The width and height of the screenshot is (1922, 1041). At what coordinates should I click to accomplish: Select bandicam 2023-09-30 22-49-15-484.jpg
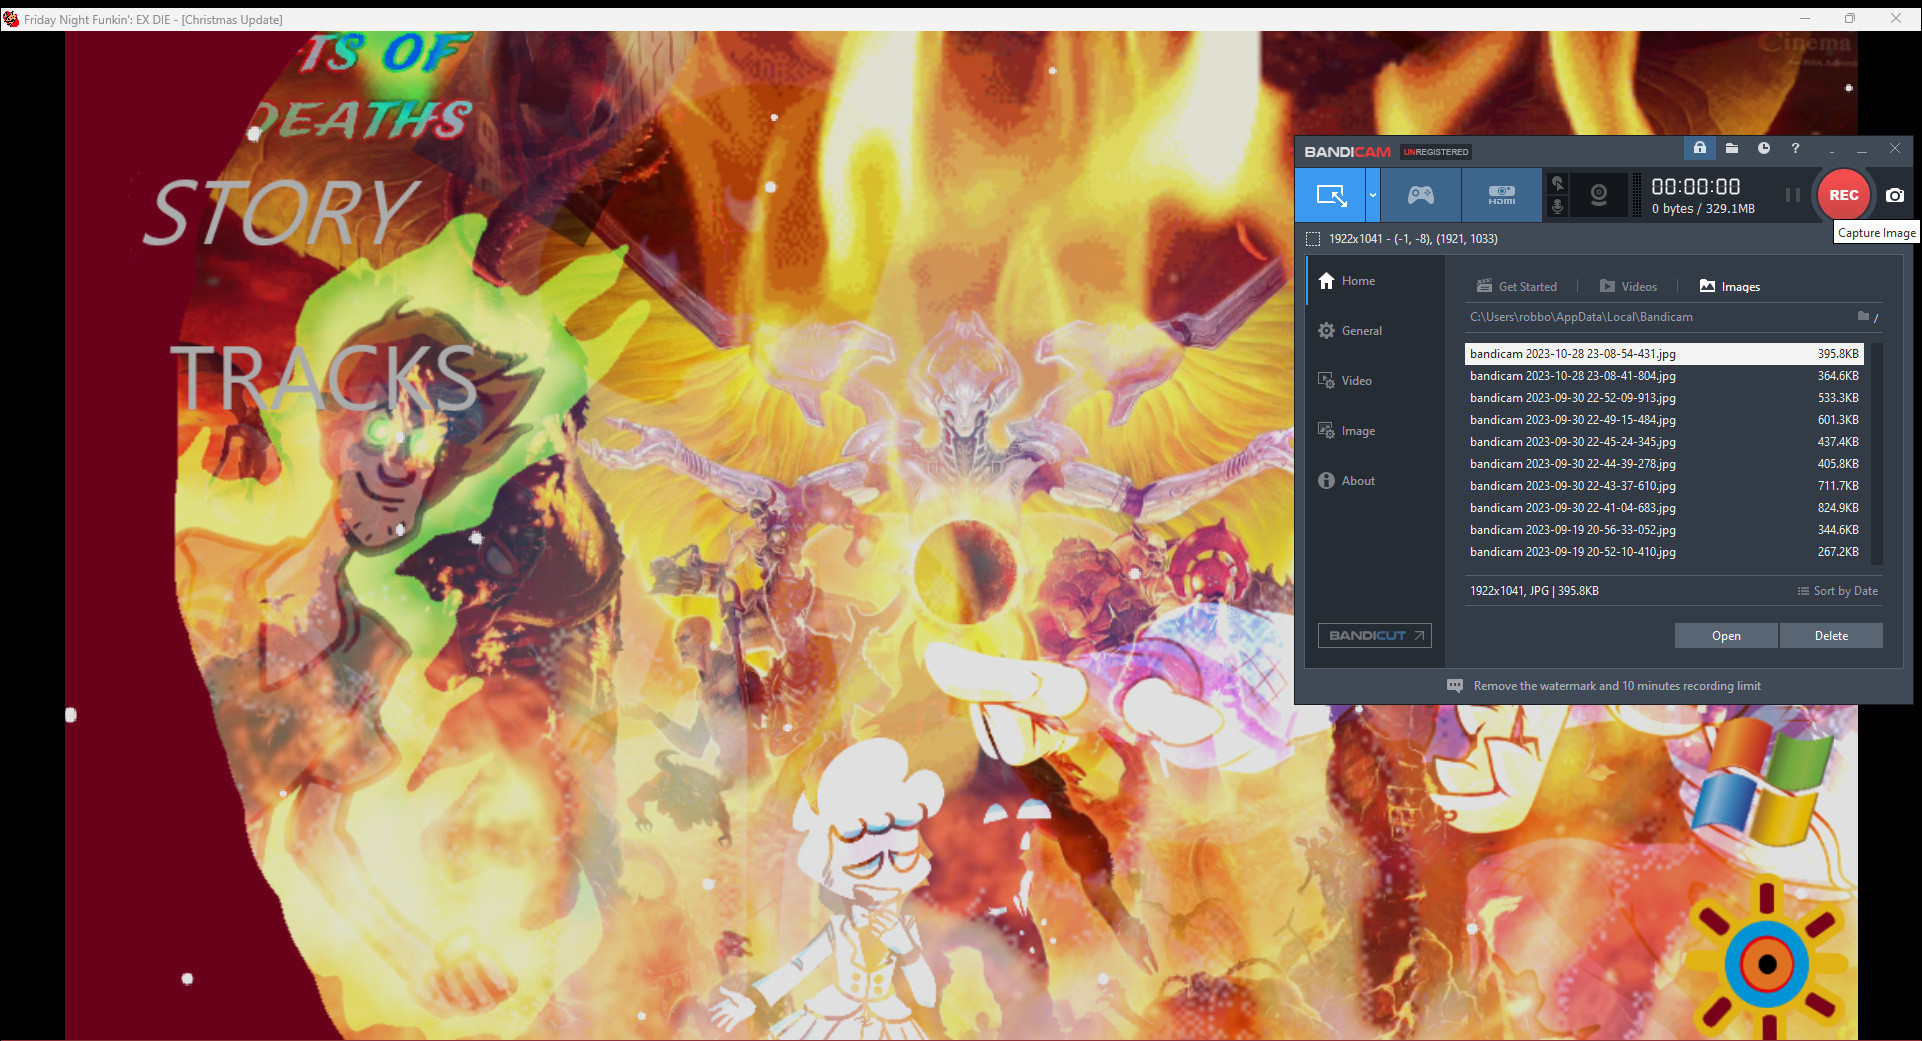[1664, 420]
